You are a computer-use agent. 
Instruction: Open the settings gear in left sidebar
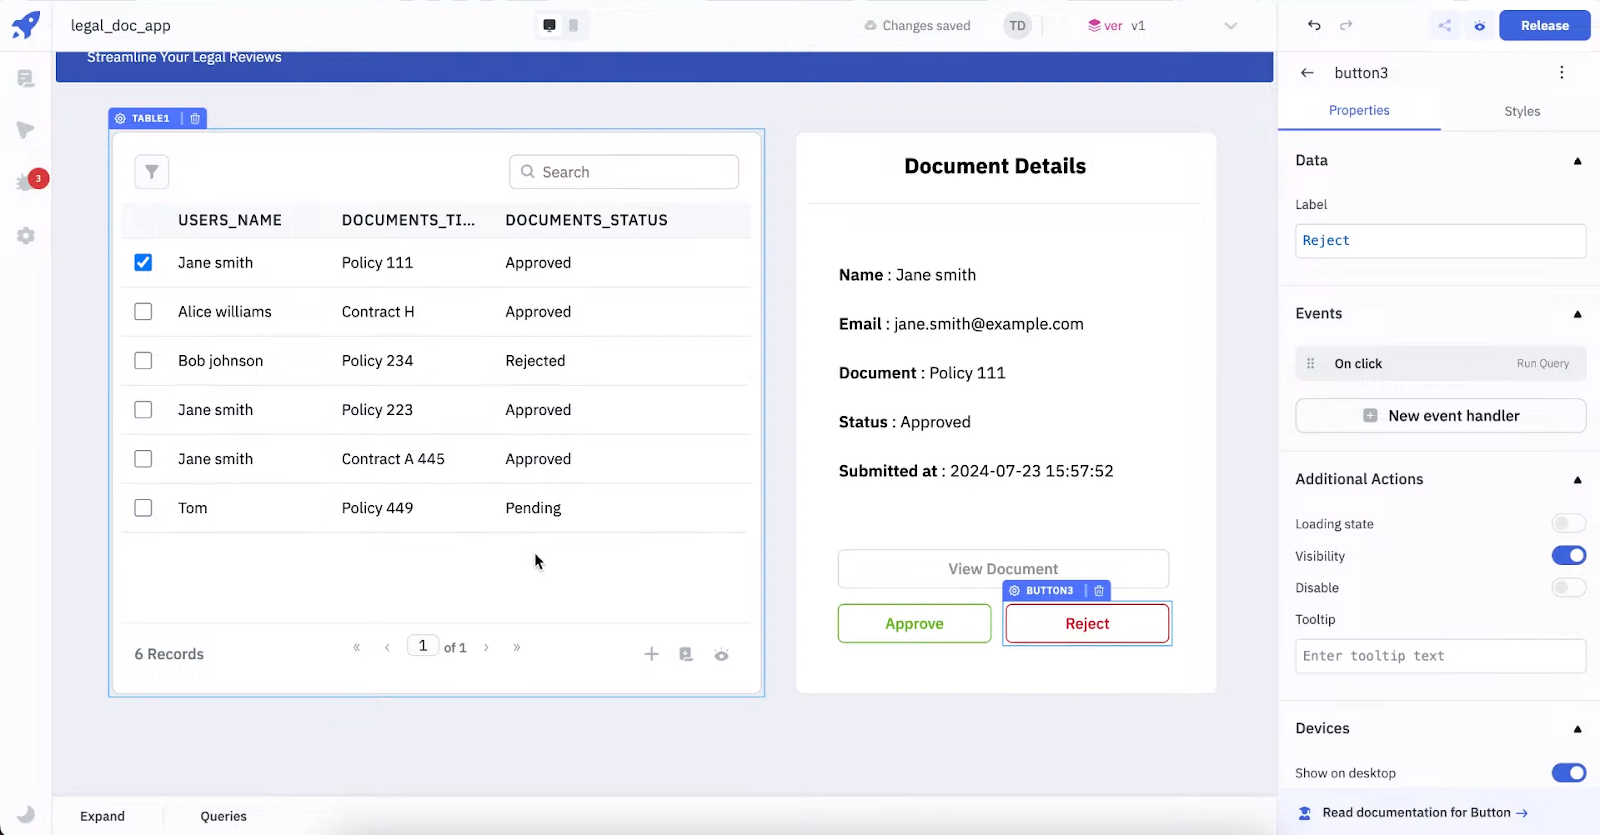click(x=26, y=236)
